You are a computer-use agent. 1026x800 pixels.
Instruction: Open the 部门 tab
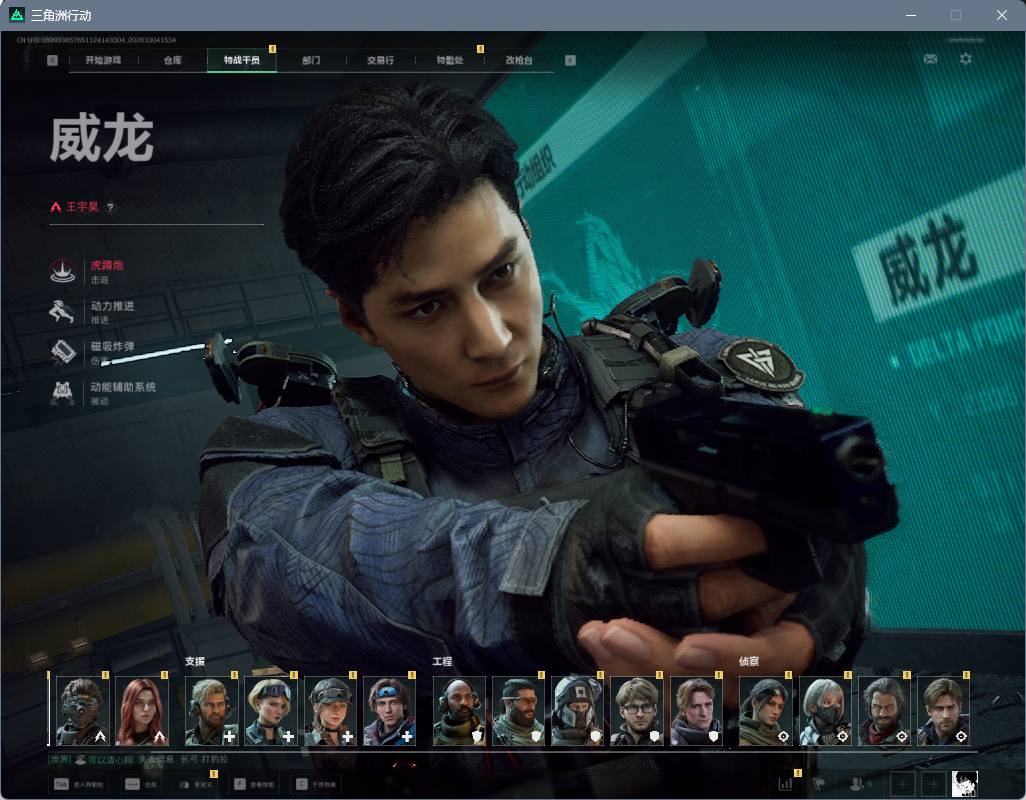[x=311, y=60]
